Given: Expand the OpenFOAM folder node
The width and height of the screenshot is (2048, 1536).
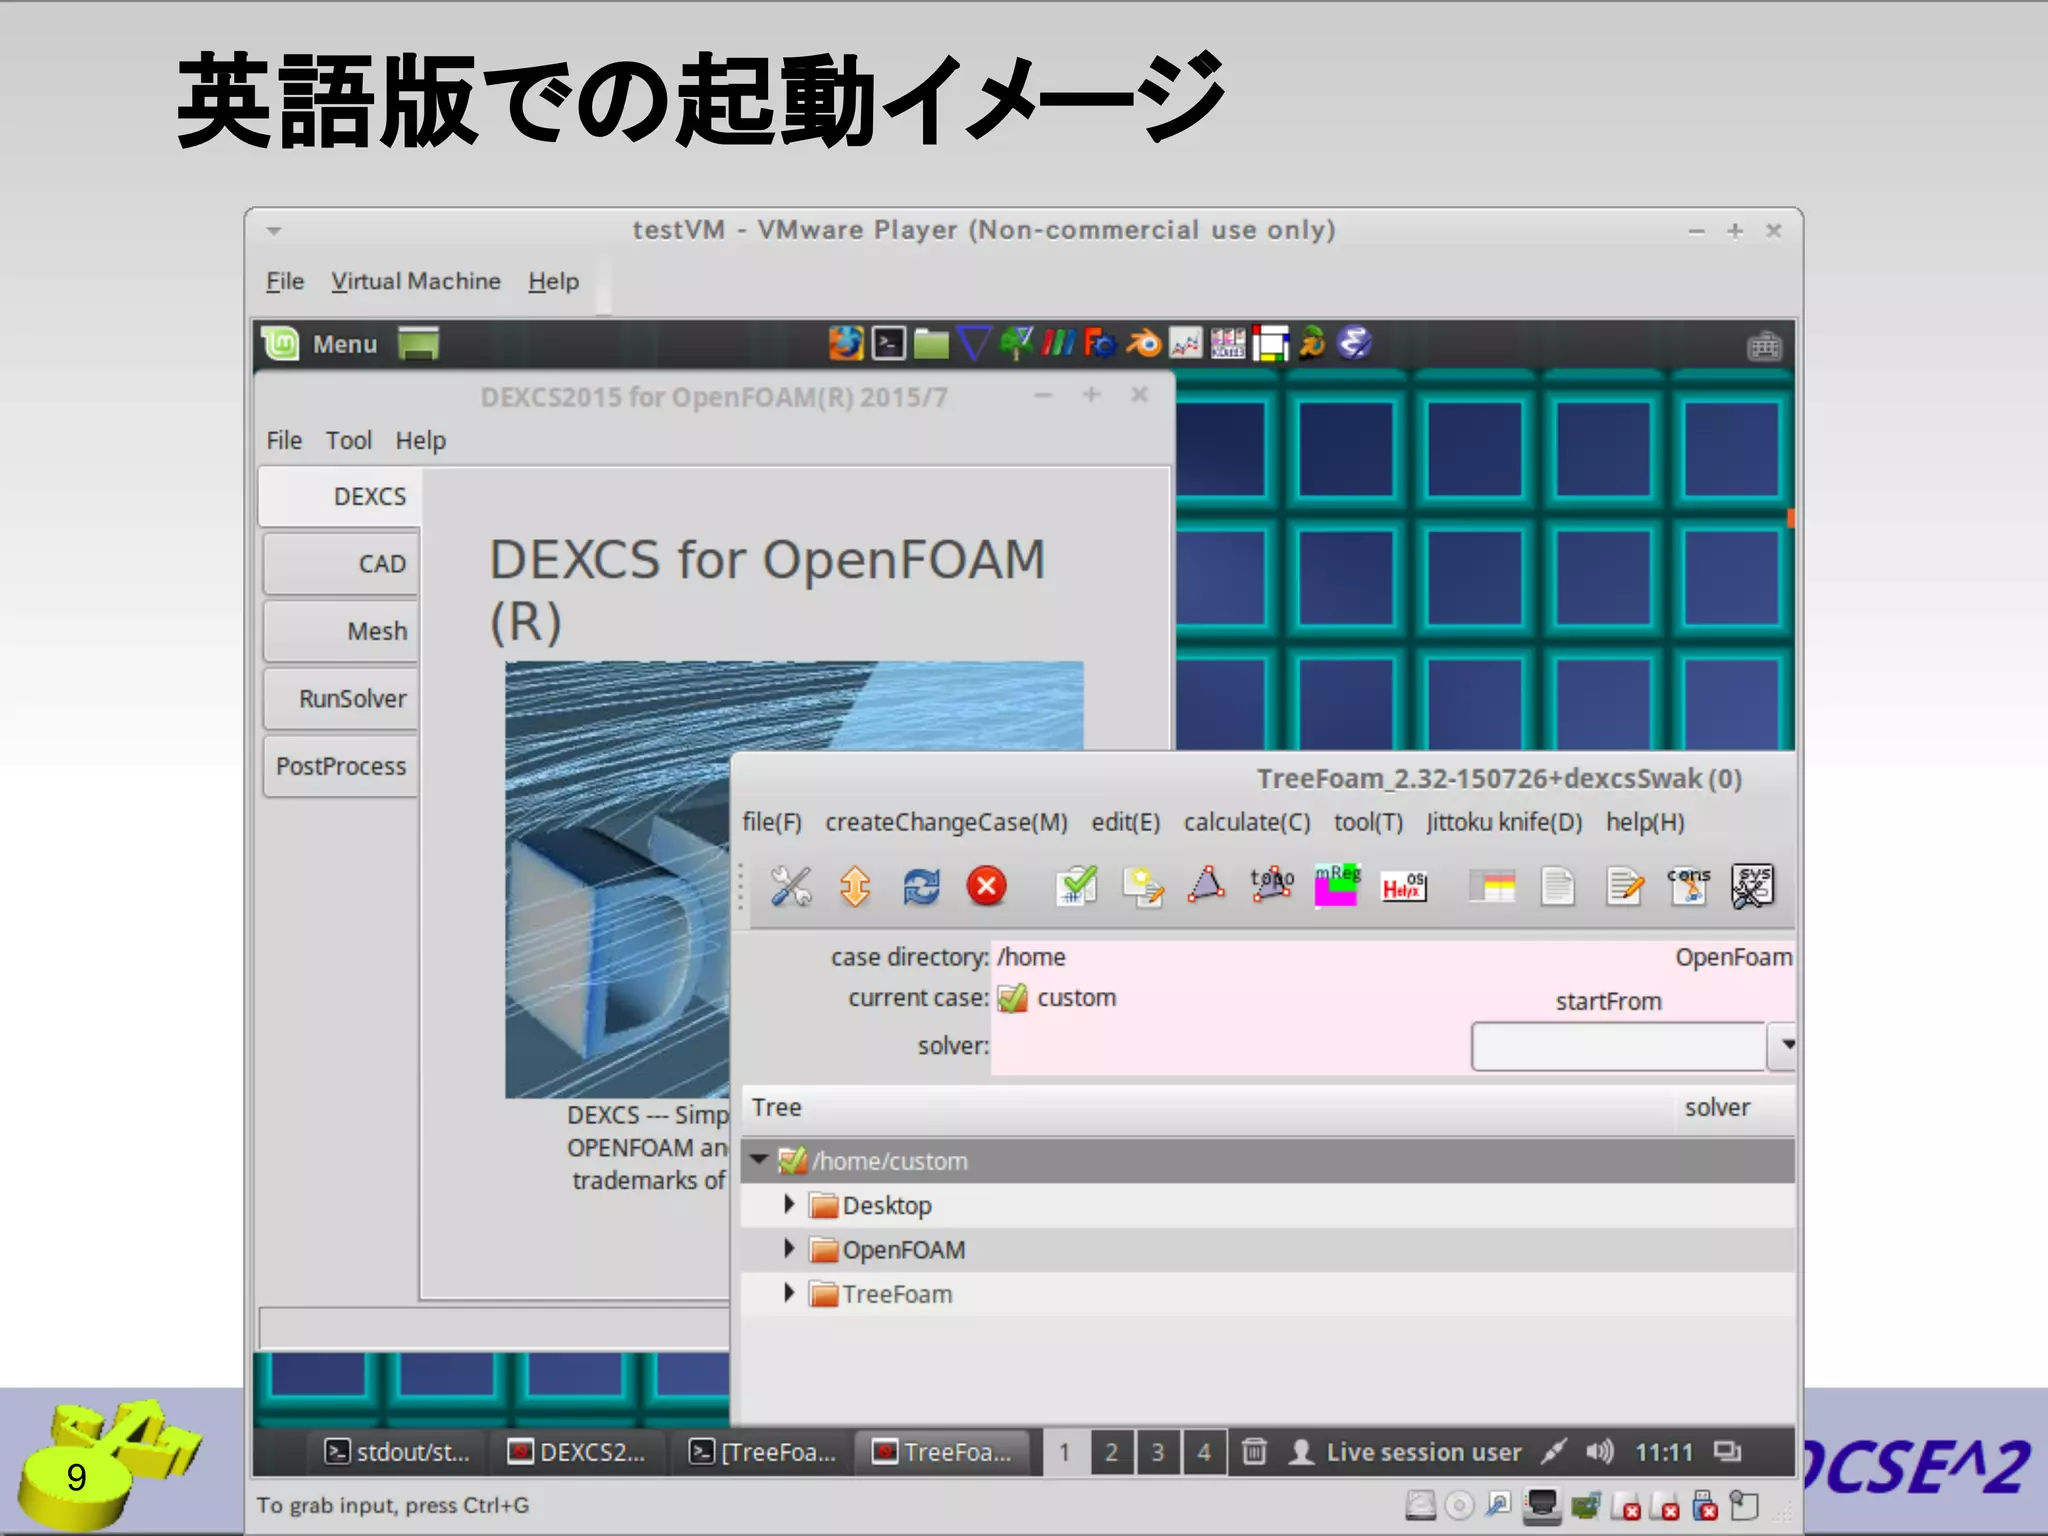Looking at the screenshot, I should (x=789, y=1248).
